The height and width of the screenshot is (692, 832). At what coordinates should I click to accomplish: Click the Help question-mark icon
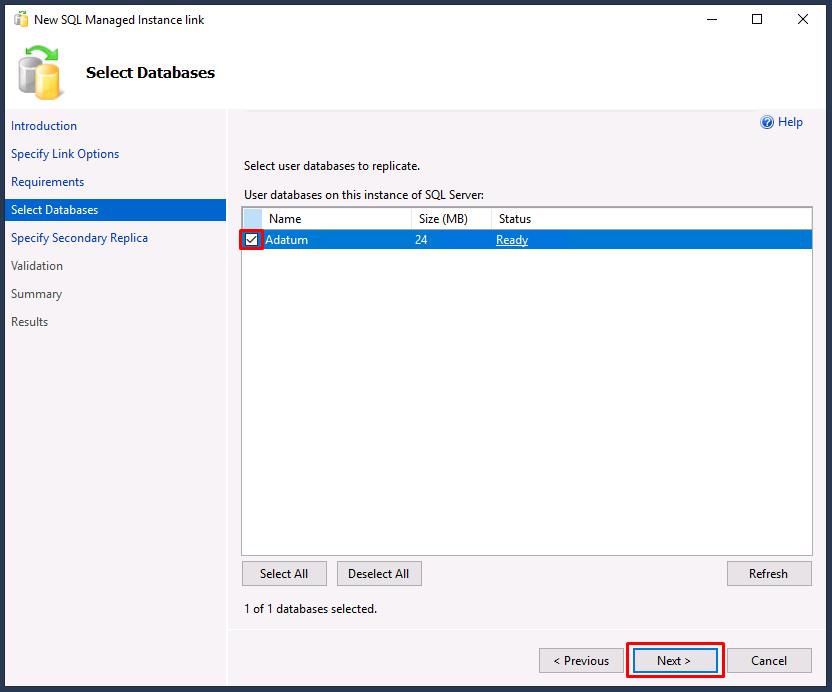(x=767, y=123)
